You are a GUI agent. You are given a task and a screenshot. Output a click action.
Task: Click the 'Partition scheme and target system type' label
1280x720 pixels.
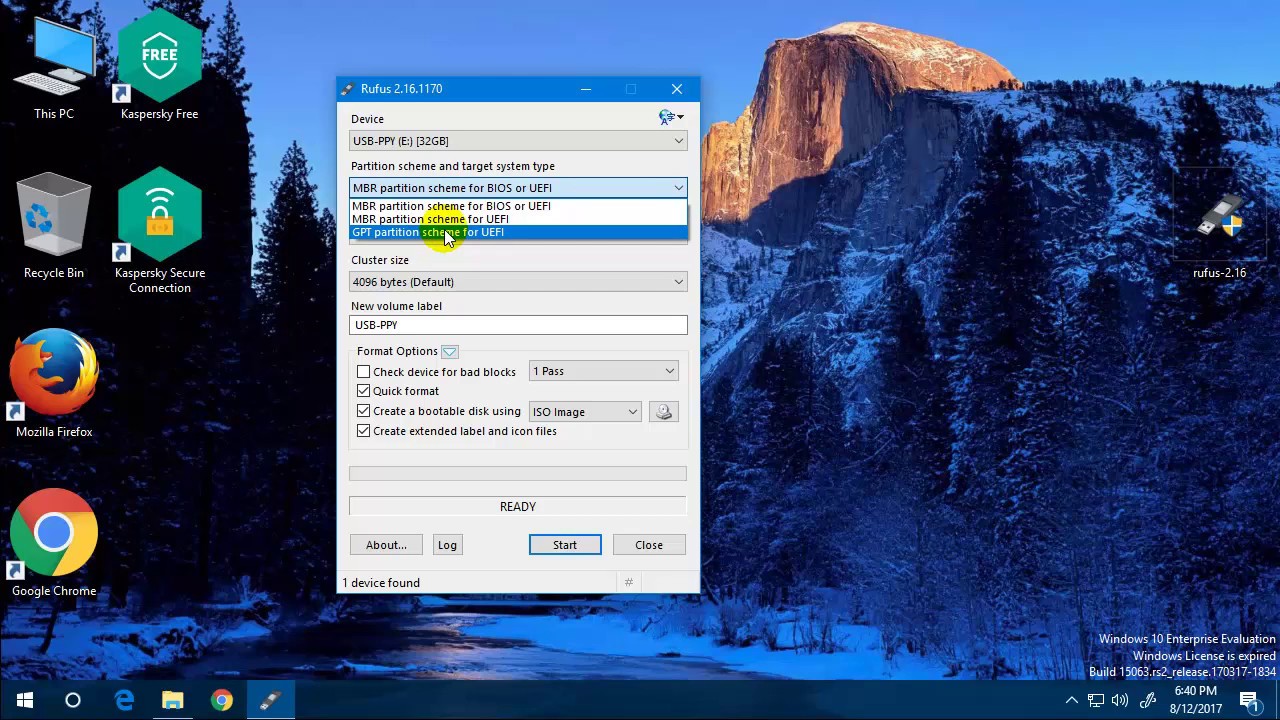point(453,166)
